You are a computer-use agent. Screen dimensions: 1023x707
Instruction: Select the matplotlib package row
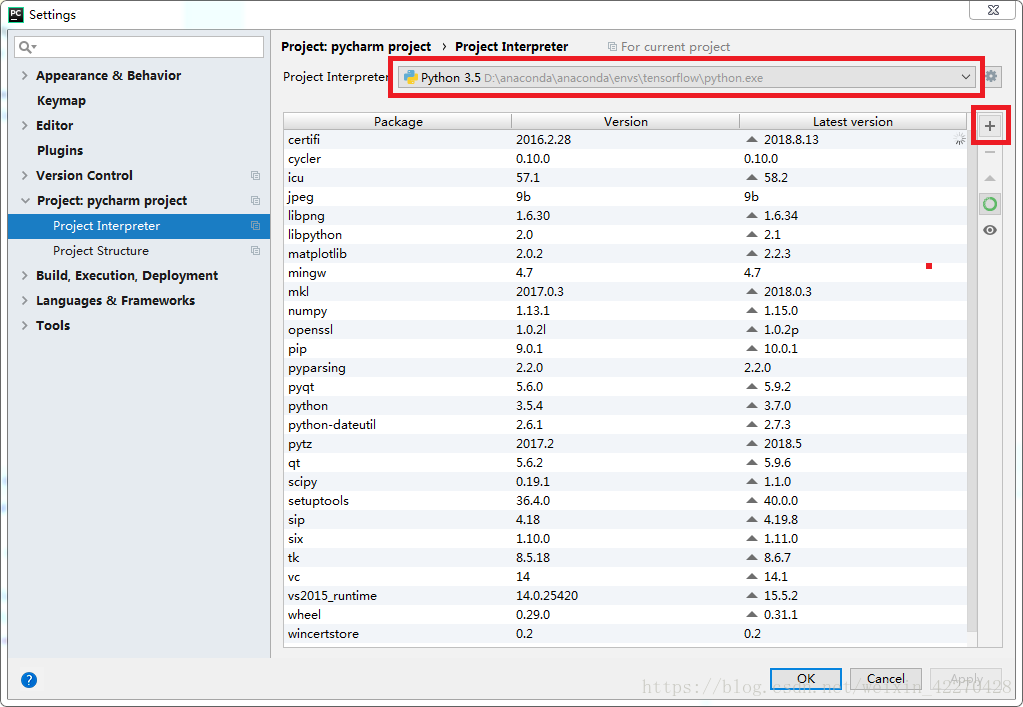coord(626,253)
